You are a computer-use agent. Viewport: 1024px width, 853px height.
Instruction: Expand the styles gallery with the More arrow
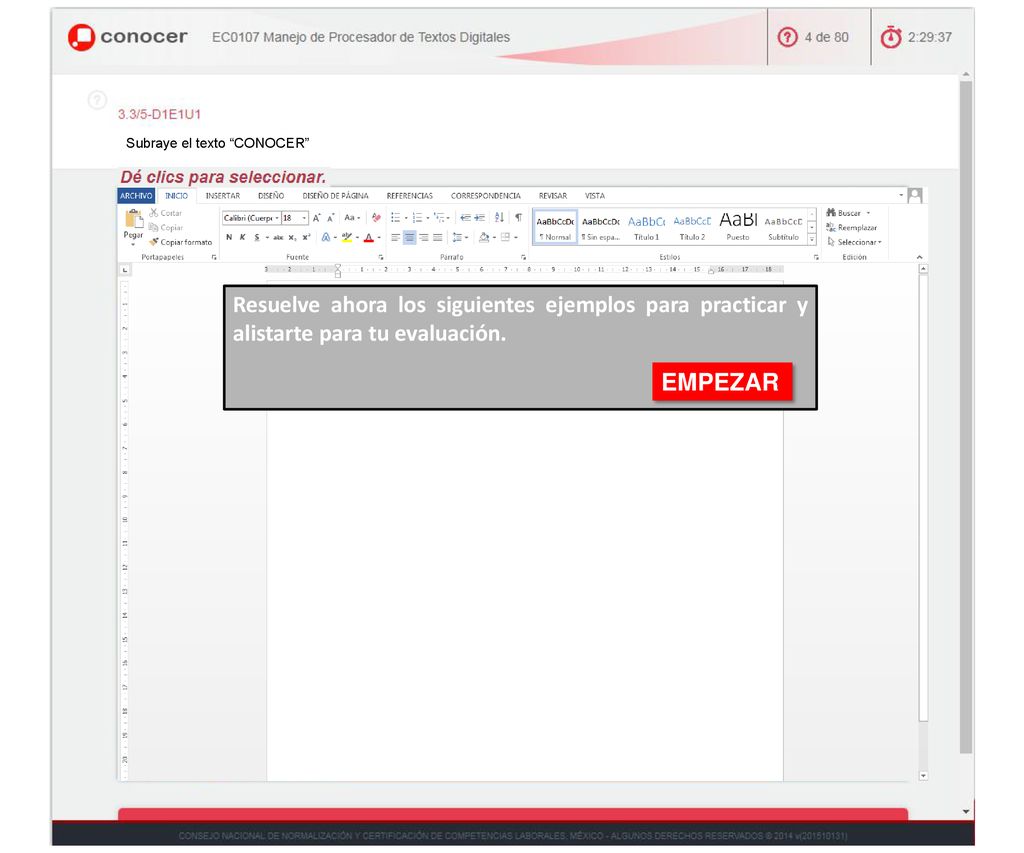(x=812, y=240)
